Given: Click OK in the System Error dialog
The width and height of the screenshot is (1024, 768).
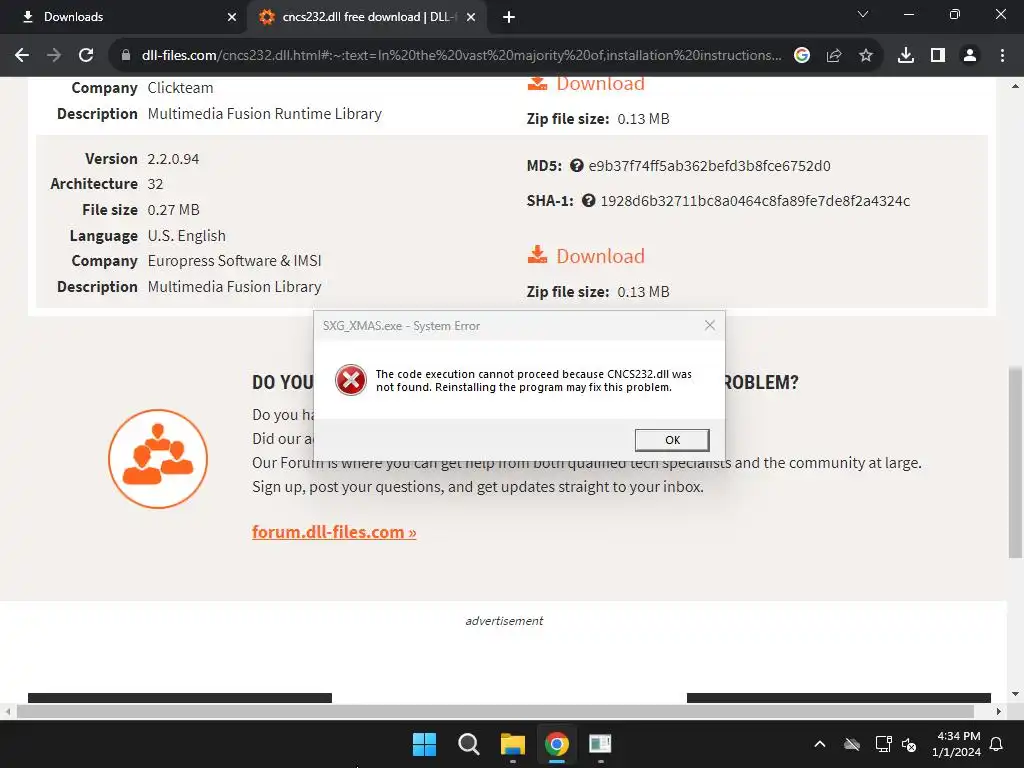Looking at the screenshot, I should [x=671, y=440].
